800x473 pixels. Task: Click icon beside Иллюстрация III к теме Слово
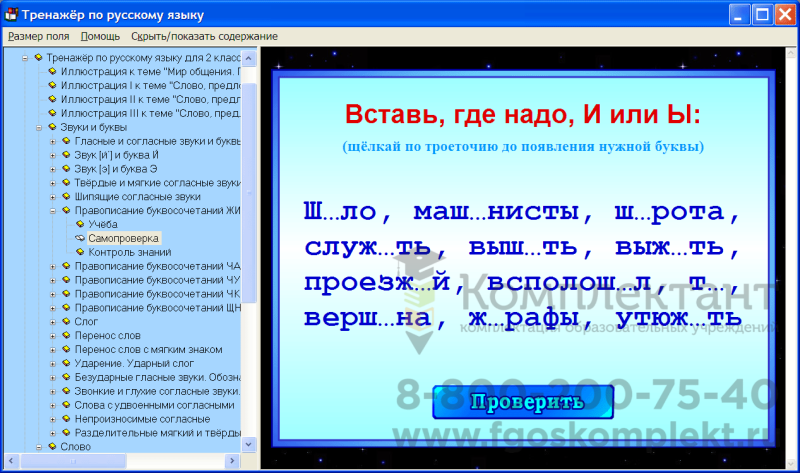[x=52, y=113]
